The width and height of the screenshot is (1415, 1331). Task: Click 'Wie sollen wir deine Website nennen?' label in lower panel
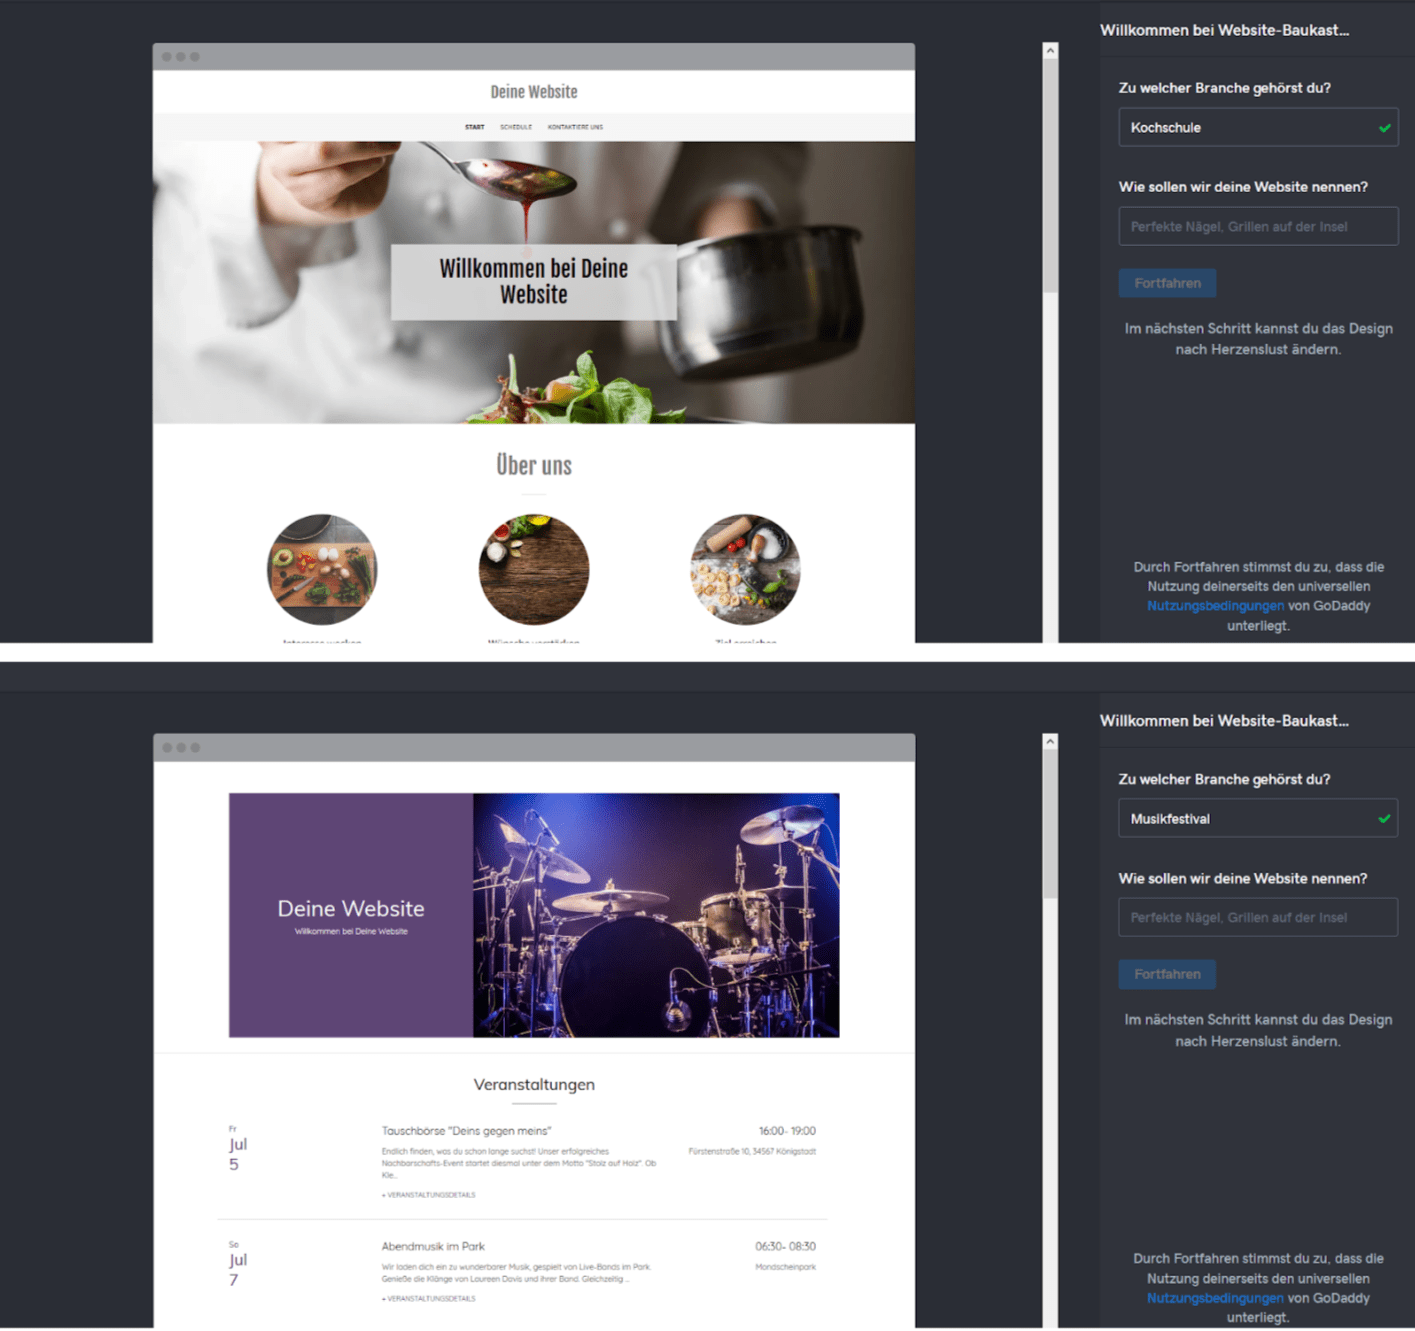pos(1242,878)
